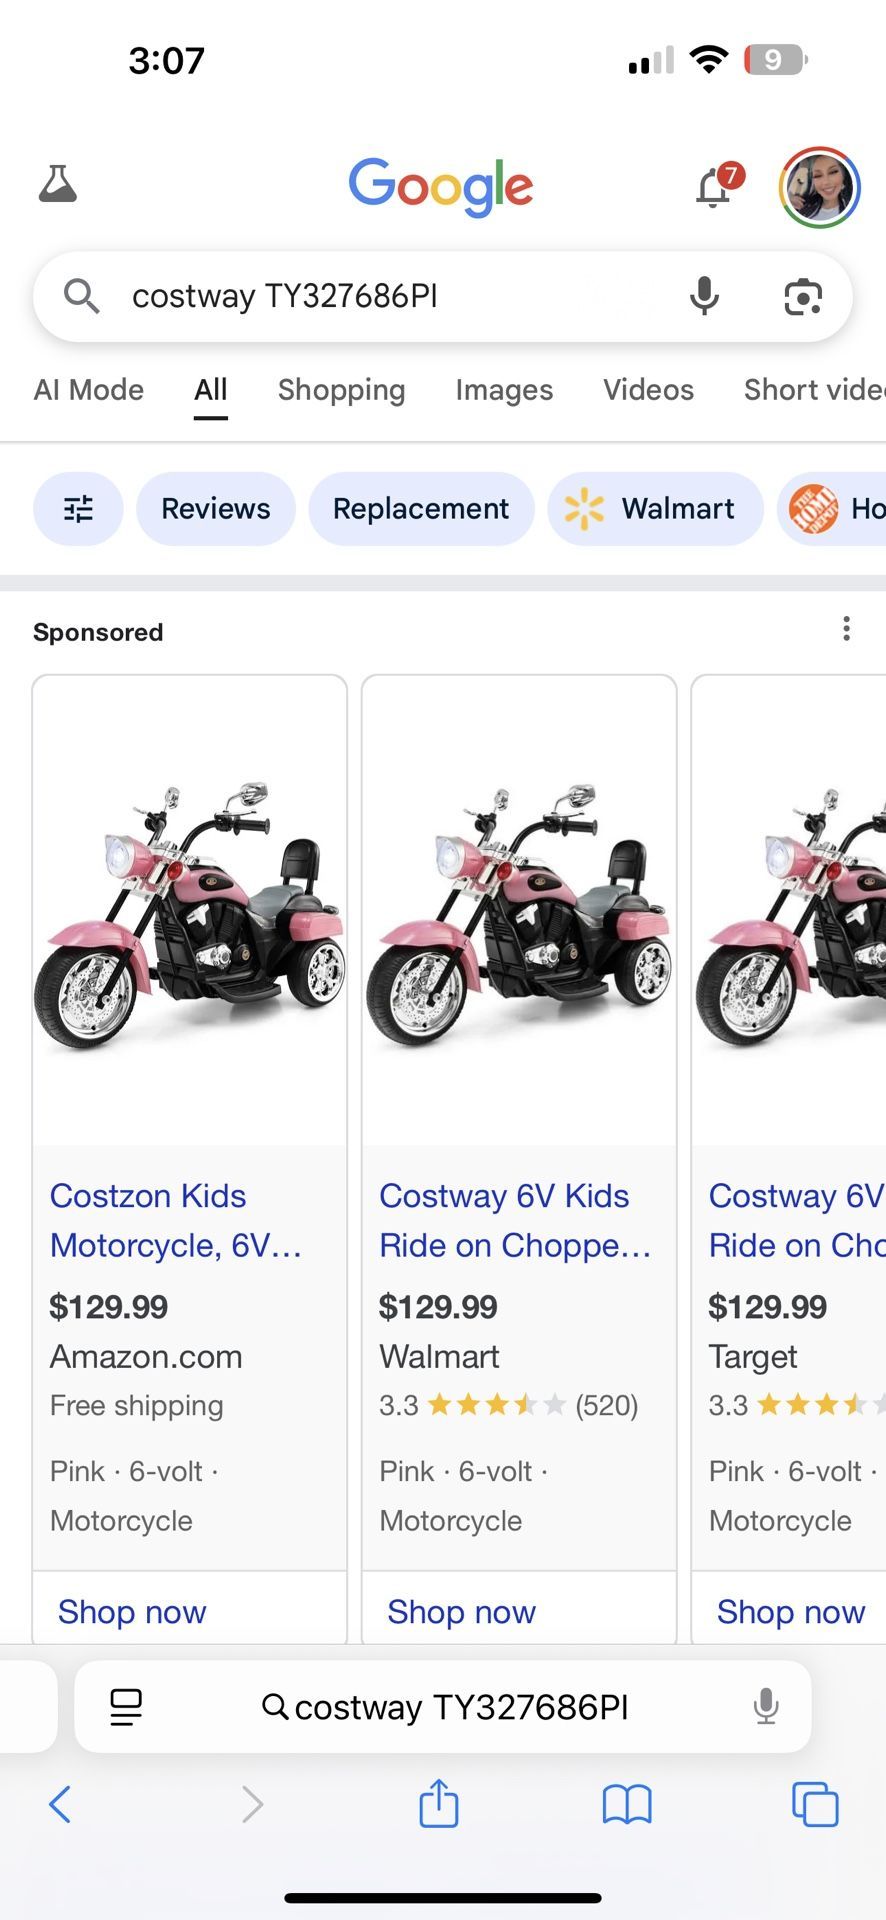
Task: Open Google Lens camera search
Action: [x=802, y=297]
